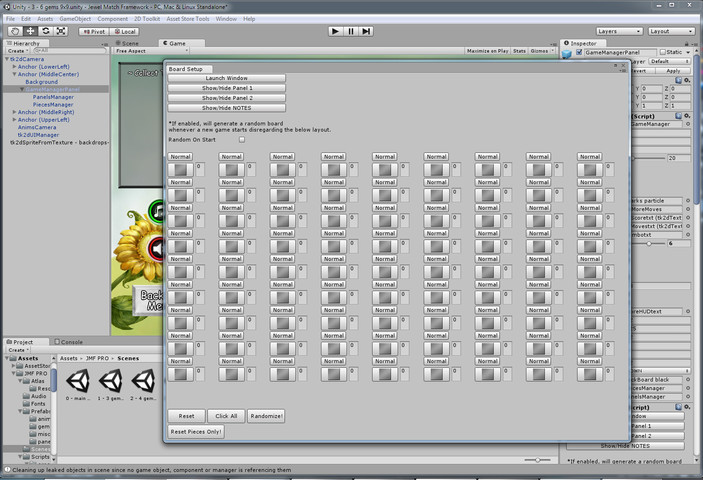
Task: Open the 2D Toolkit menu
Action: click(x=147, y=19)
